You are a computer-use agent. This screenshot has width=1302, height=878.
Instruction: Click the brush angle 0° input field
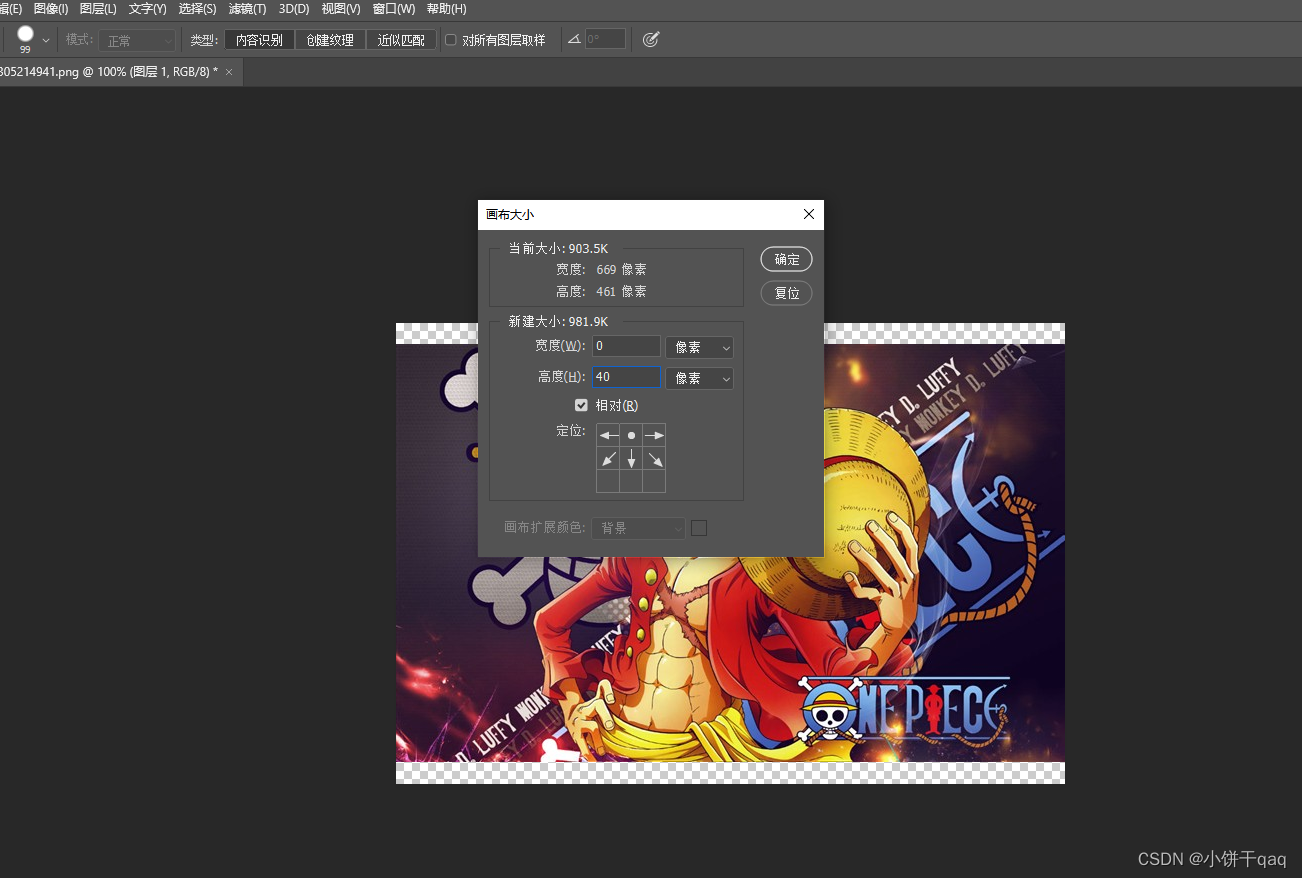(606, 39)
